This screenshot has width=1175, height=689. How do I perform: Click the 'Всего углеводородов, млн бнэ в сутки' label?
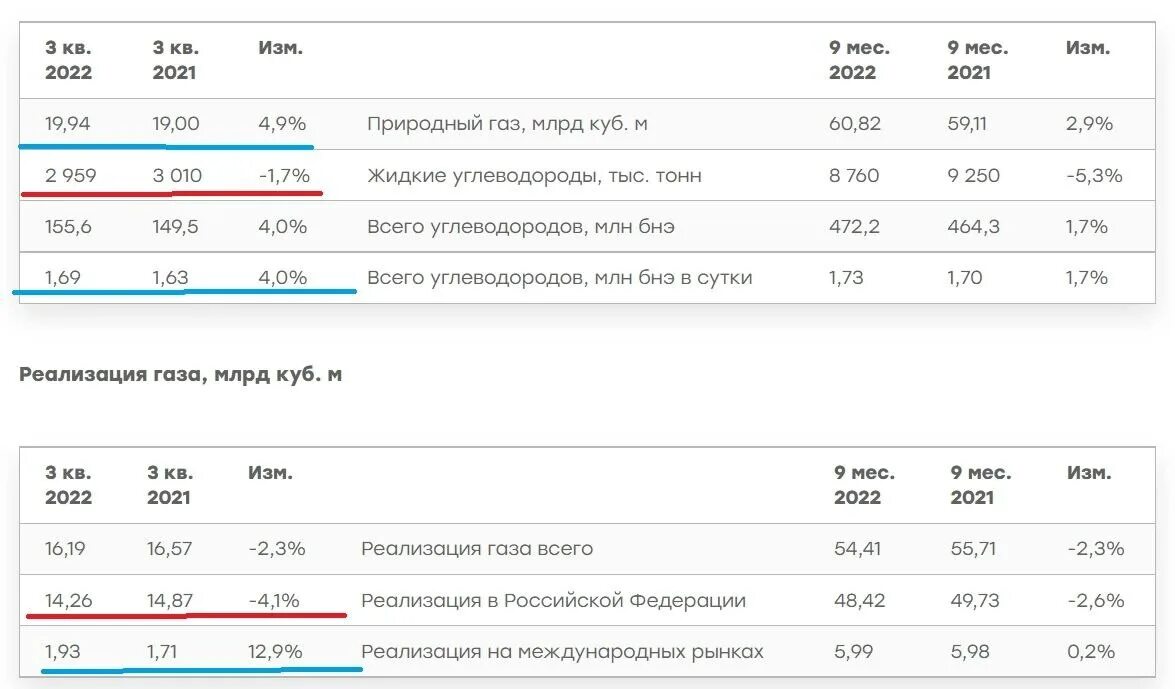click(x=559, y=277)
